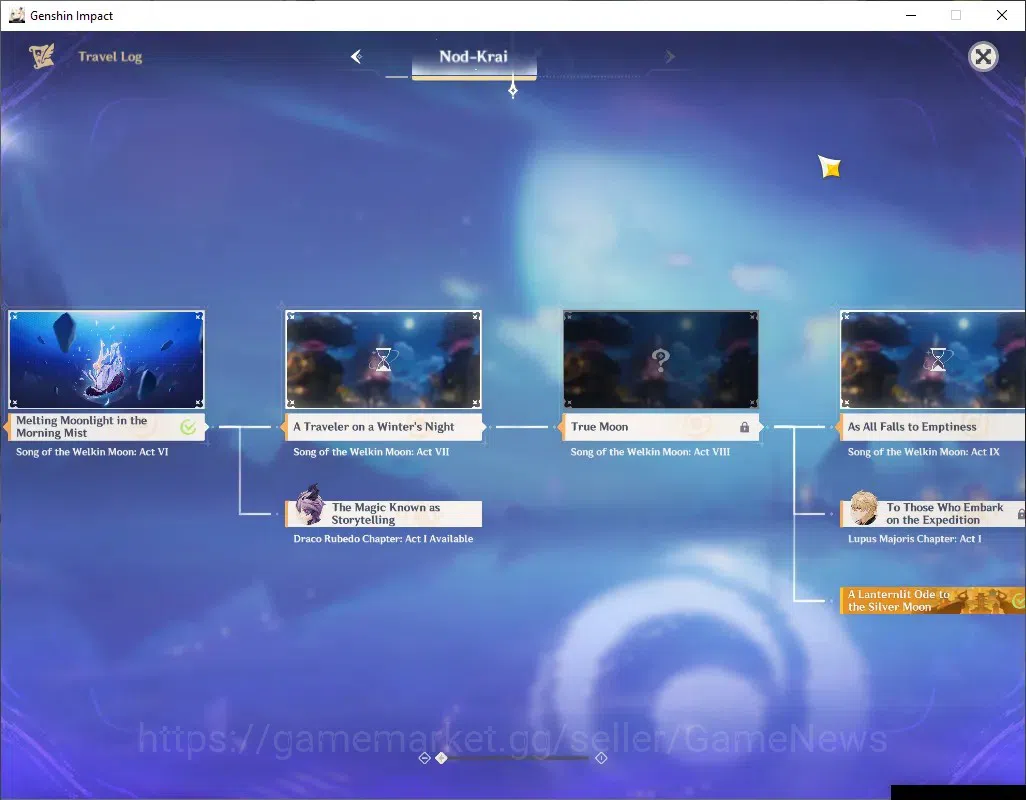
Task: Click question mark icon on True Moon thumbnail
Action: pyautogui.click(x=661, y=359)
